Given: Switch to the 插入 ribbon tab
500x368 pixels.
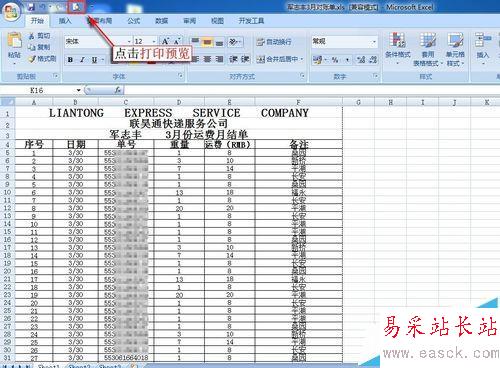Looking at the screenshot, I should 65,21.
